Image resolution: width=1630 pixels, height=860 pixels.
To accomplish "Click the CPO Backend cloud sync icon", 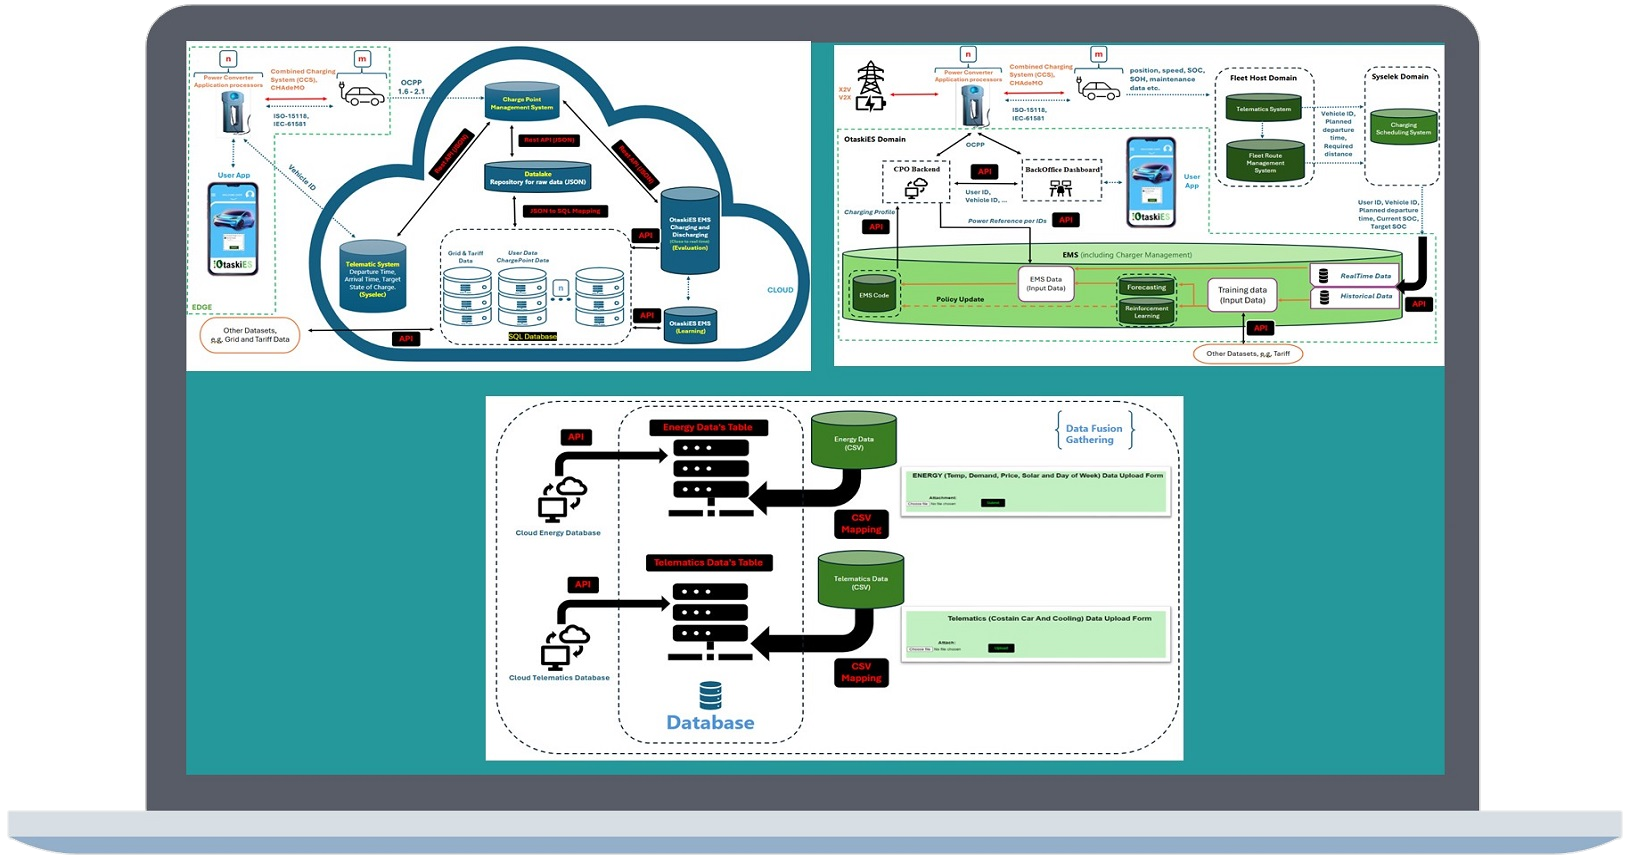I will pos(916,187).
